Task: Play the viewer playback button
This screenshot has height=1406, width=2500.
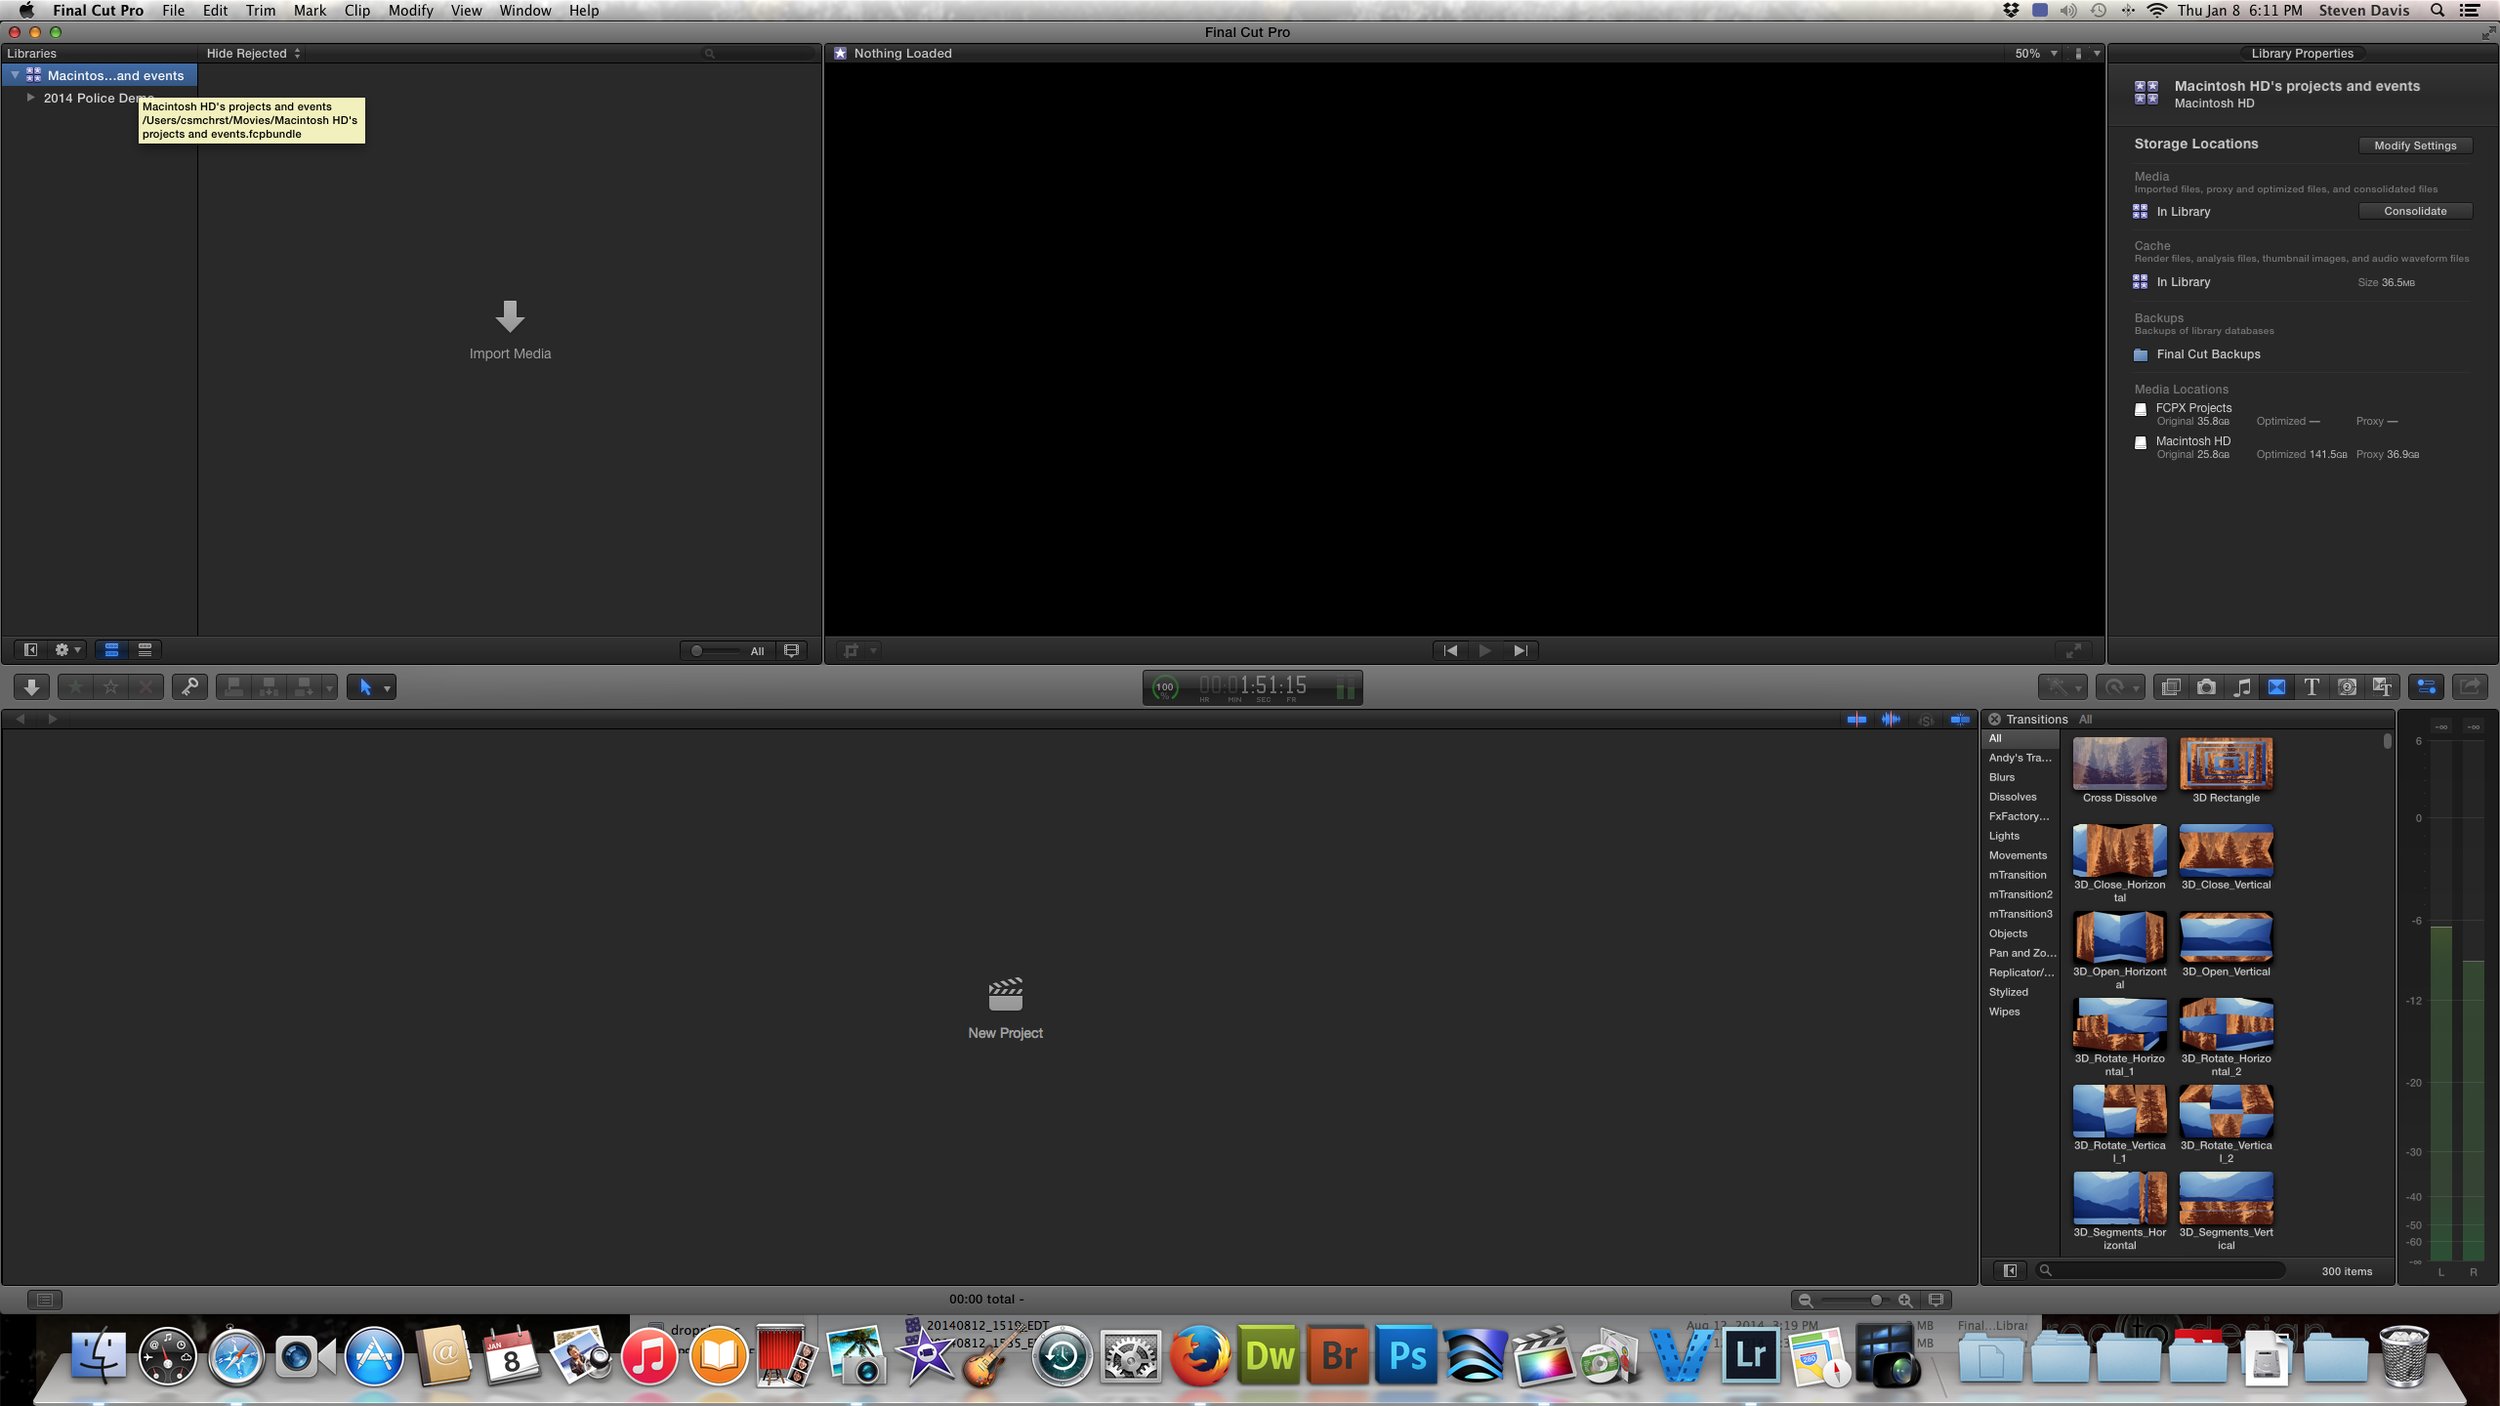Action: 1485,651
